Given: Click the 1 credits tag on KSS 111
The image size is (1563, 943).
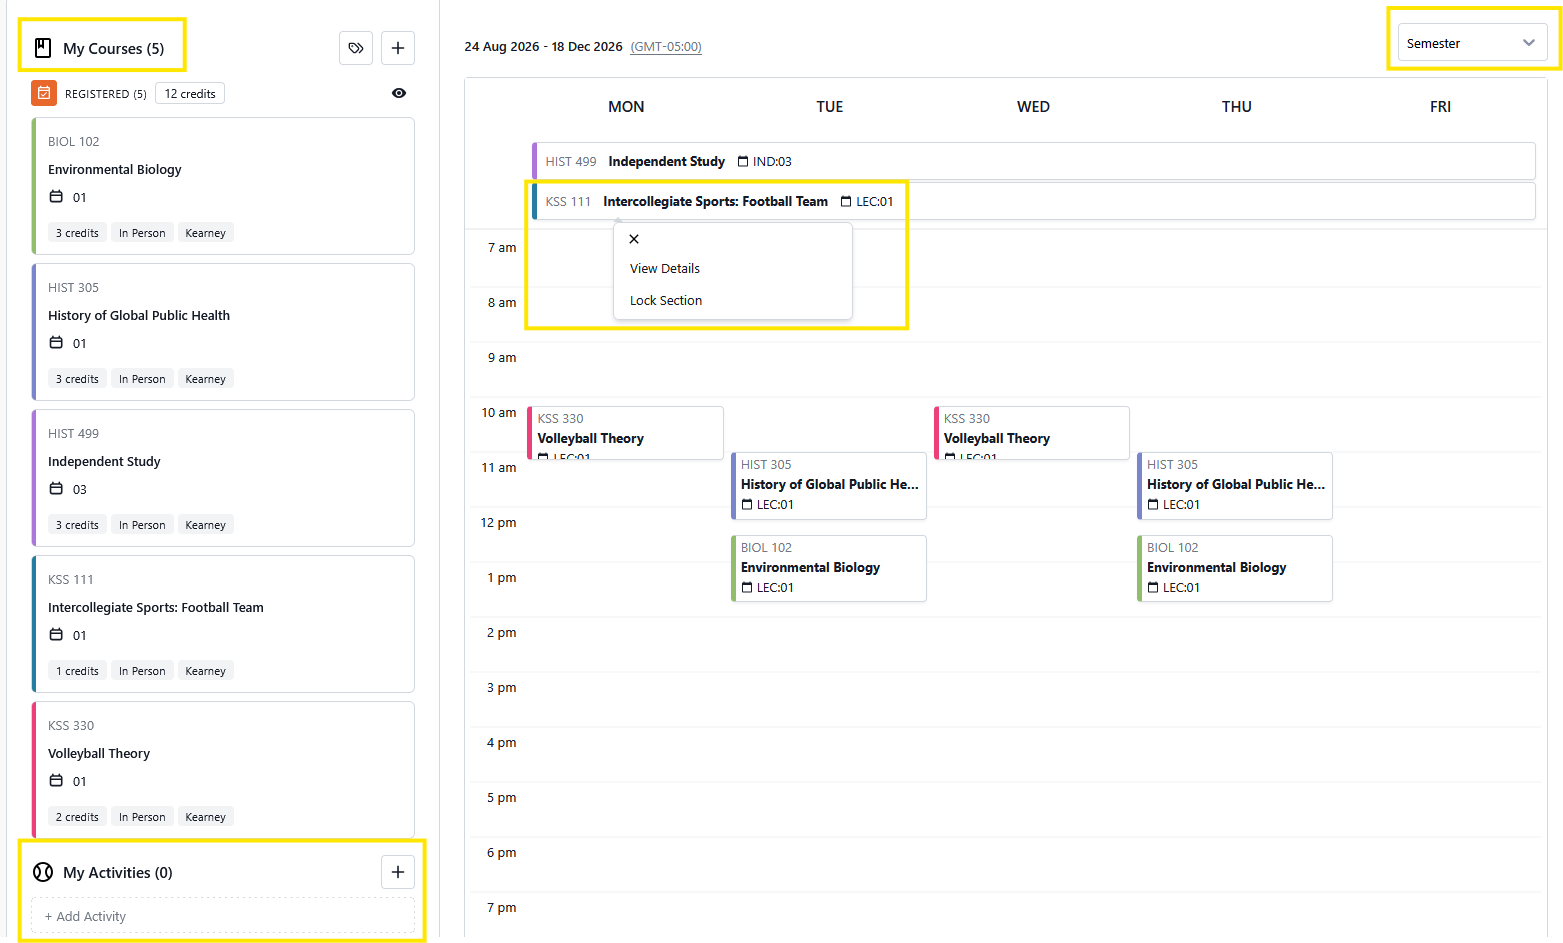Looking at the screenshot, I should click(x=77, y=671).
